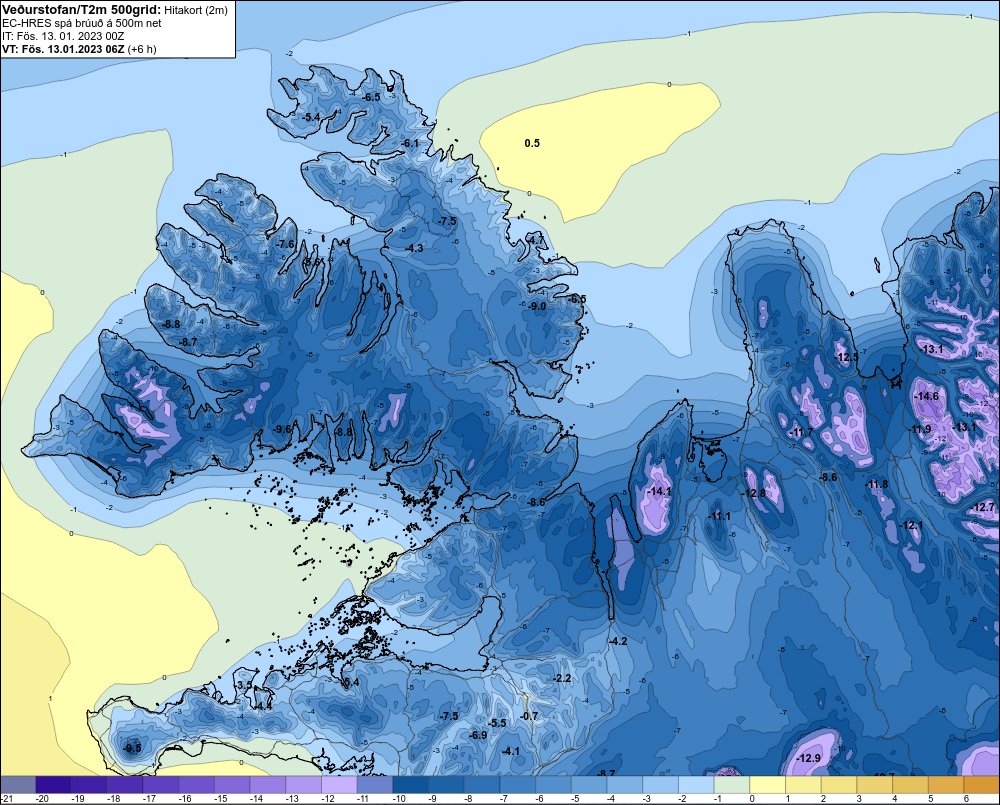Select legend swatch between -7 and -6

point(518,785)
